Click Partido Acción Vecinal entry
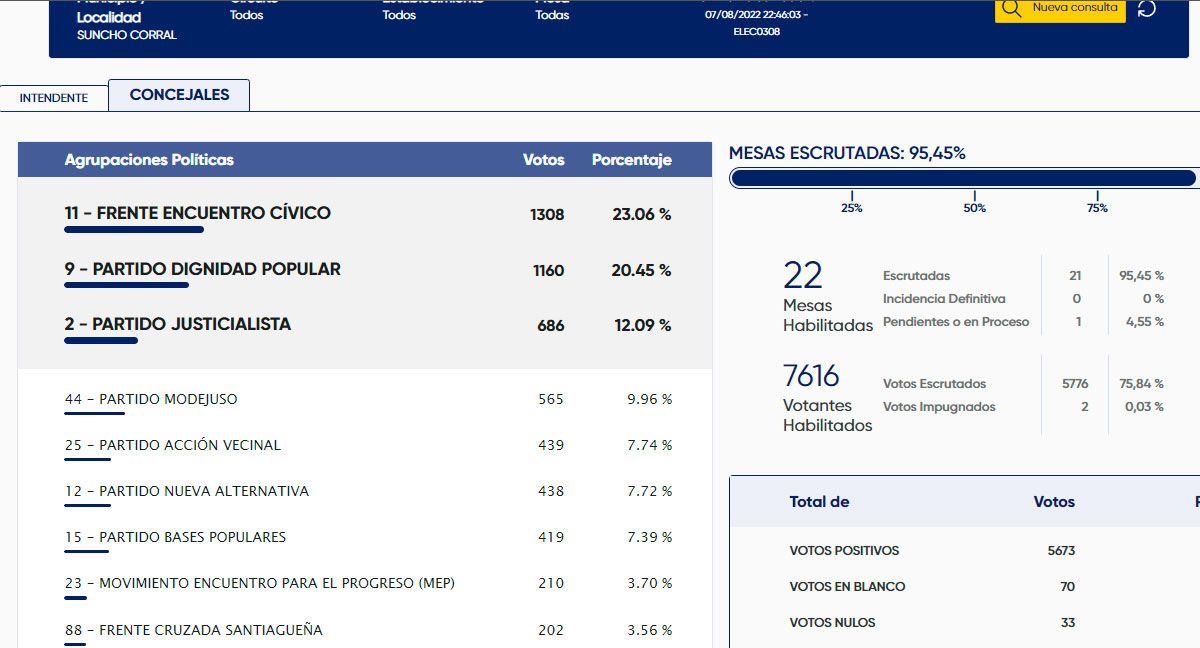The image size is (1200, 648). click(x=172, y=445)
